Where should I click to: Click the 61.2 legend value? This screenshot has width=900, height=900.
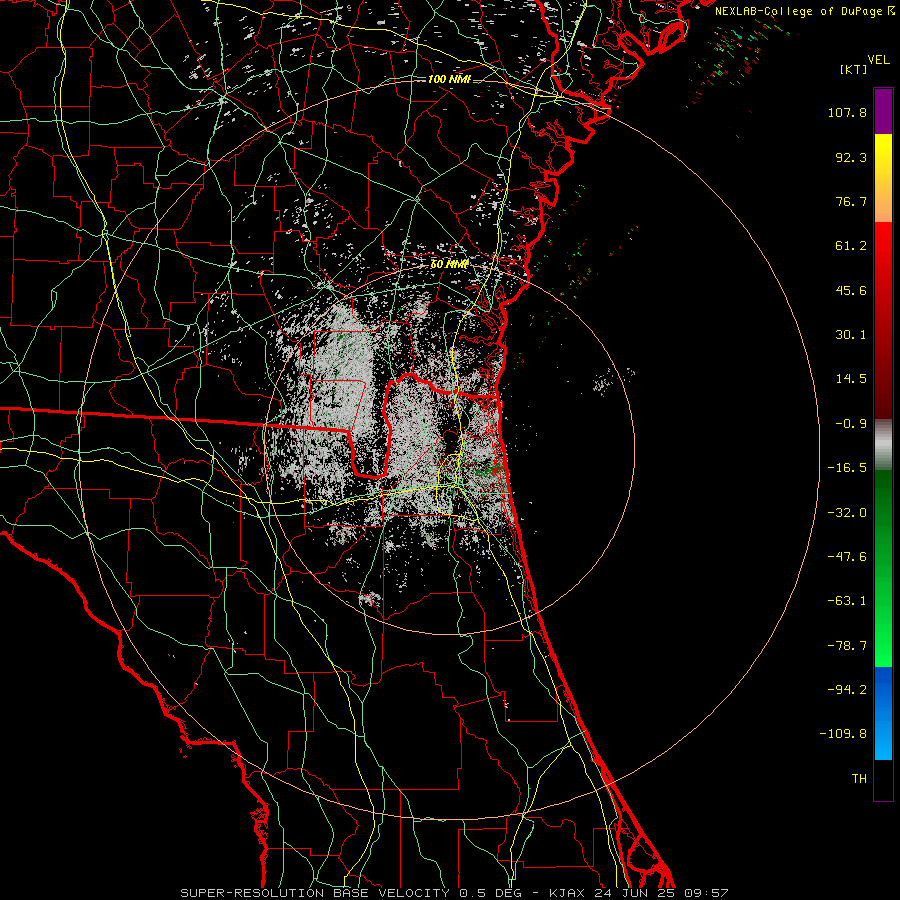[851, 246]
